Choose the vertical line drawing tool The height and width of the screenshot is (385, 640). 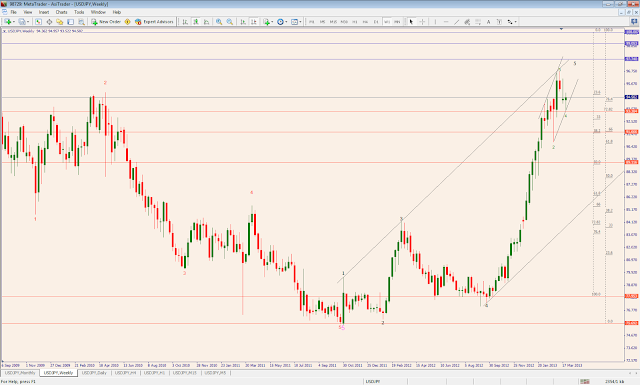[x=435, y=22]
